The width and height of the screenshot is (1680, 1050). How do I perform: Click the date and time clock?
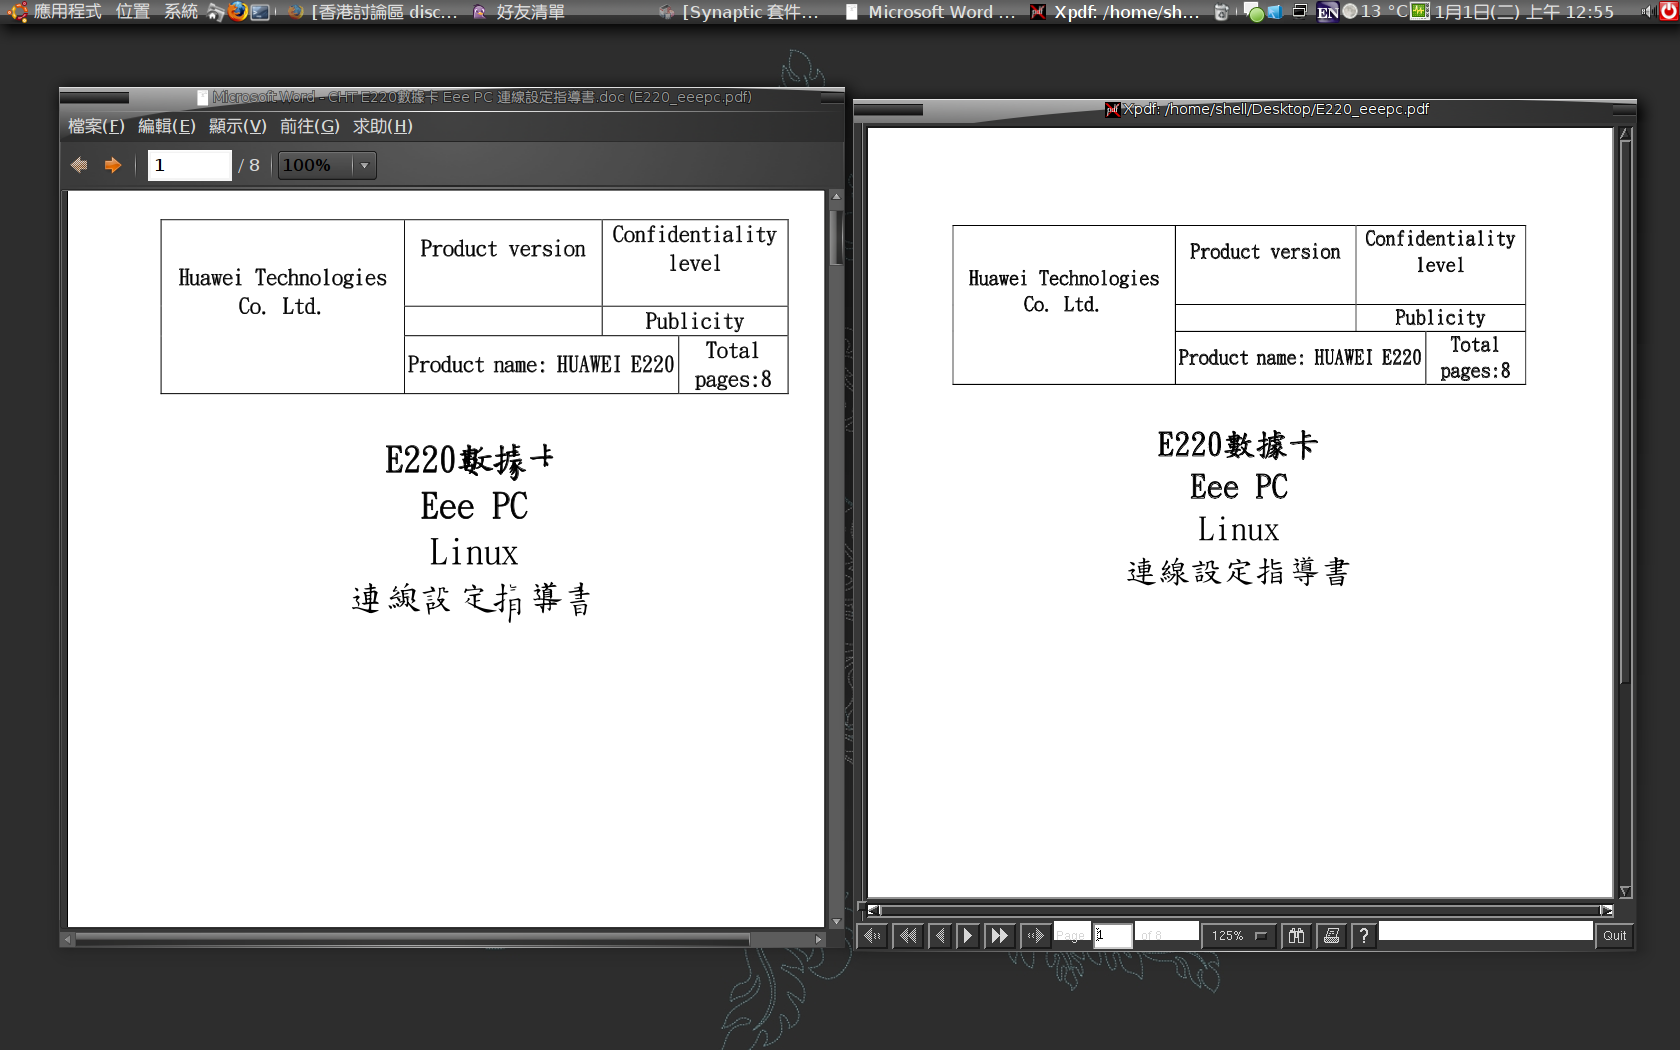click(x=1524, y=11)
